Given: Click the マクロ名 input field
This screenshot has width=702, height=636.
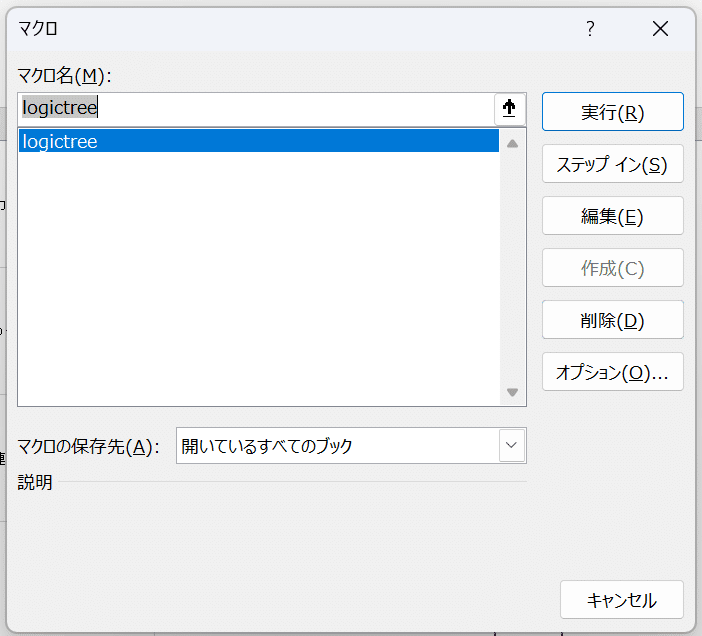Looking at the screenshot, I should point(256,109).
